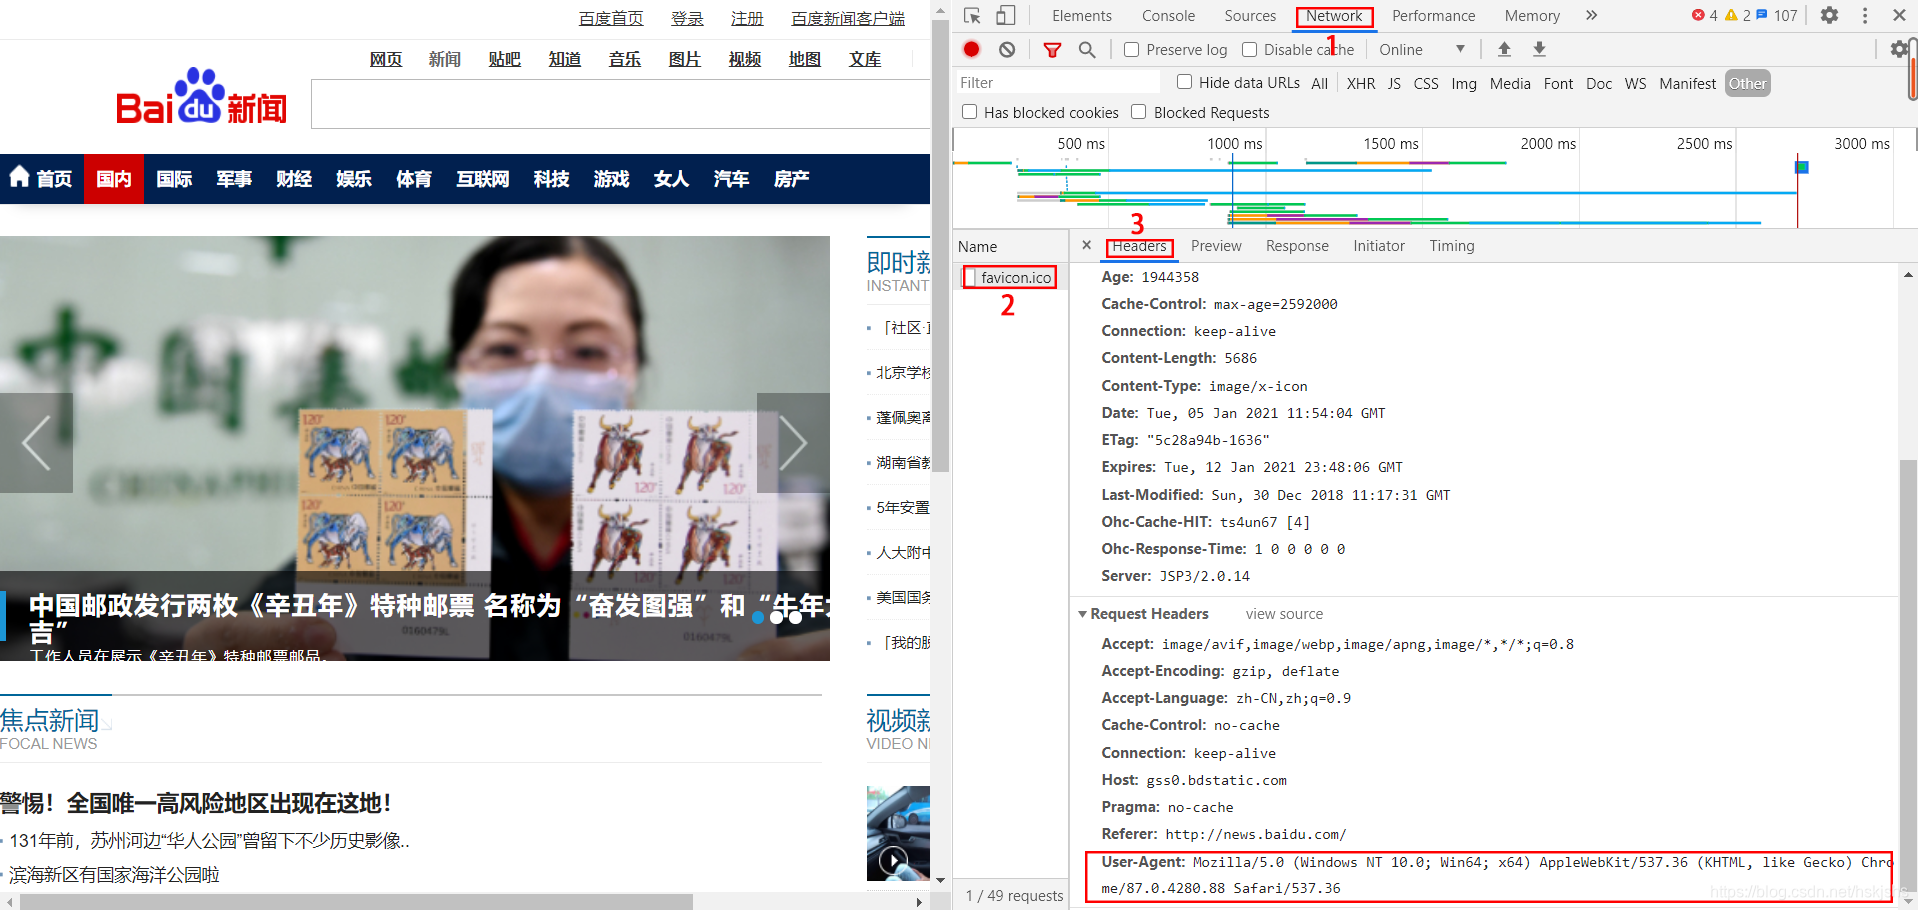Screen dimensions: 1918x910
Task: Open the Sources tab
Action: pos(1250,16)
